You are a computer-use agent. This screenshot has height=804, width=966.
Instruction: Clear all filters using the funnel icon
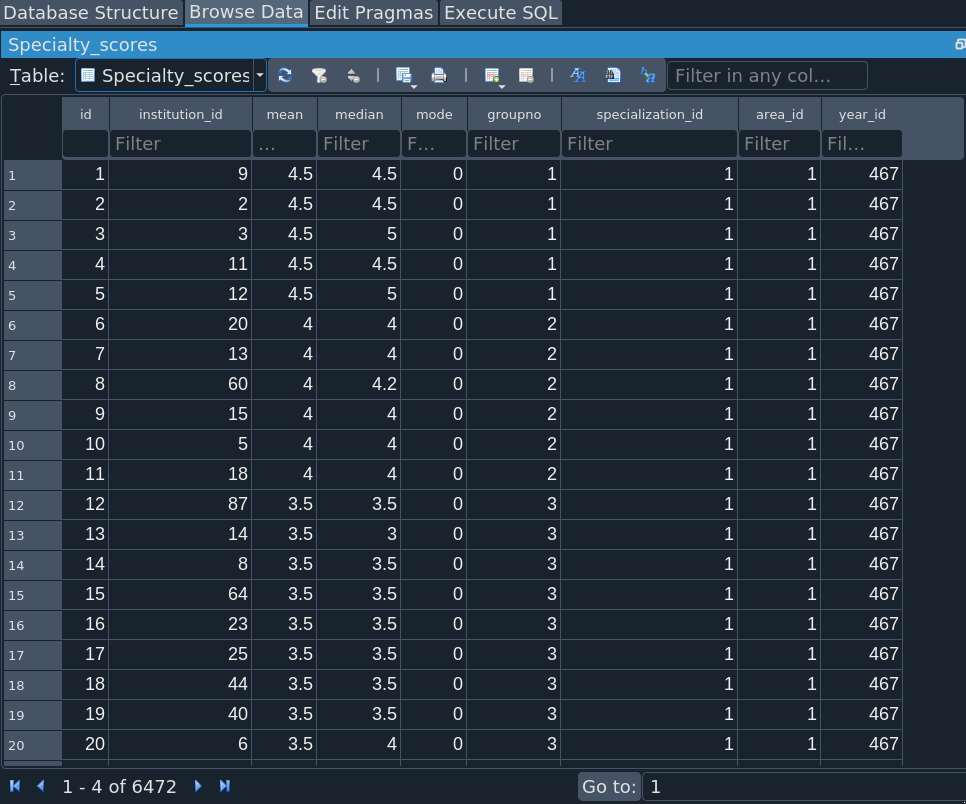319,75
